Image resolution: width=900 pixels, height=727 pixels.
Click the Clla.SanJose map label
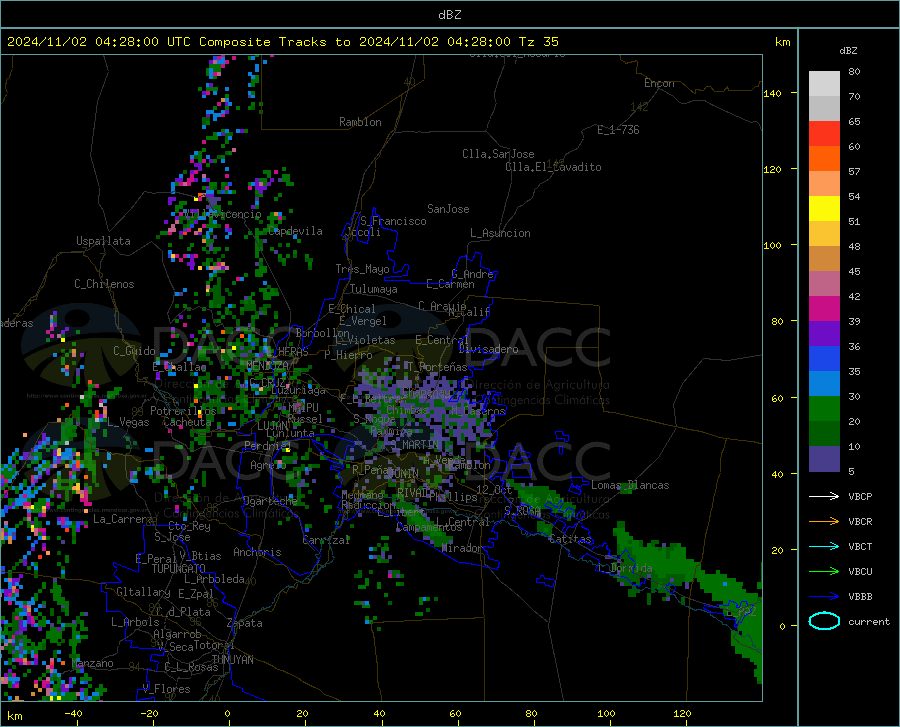coord(498,154)
